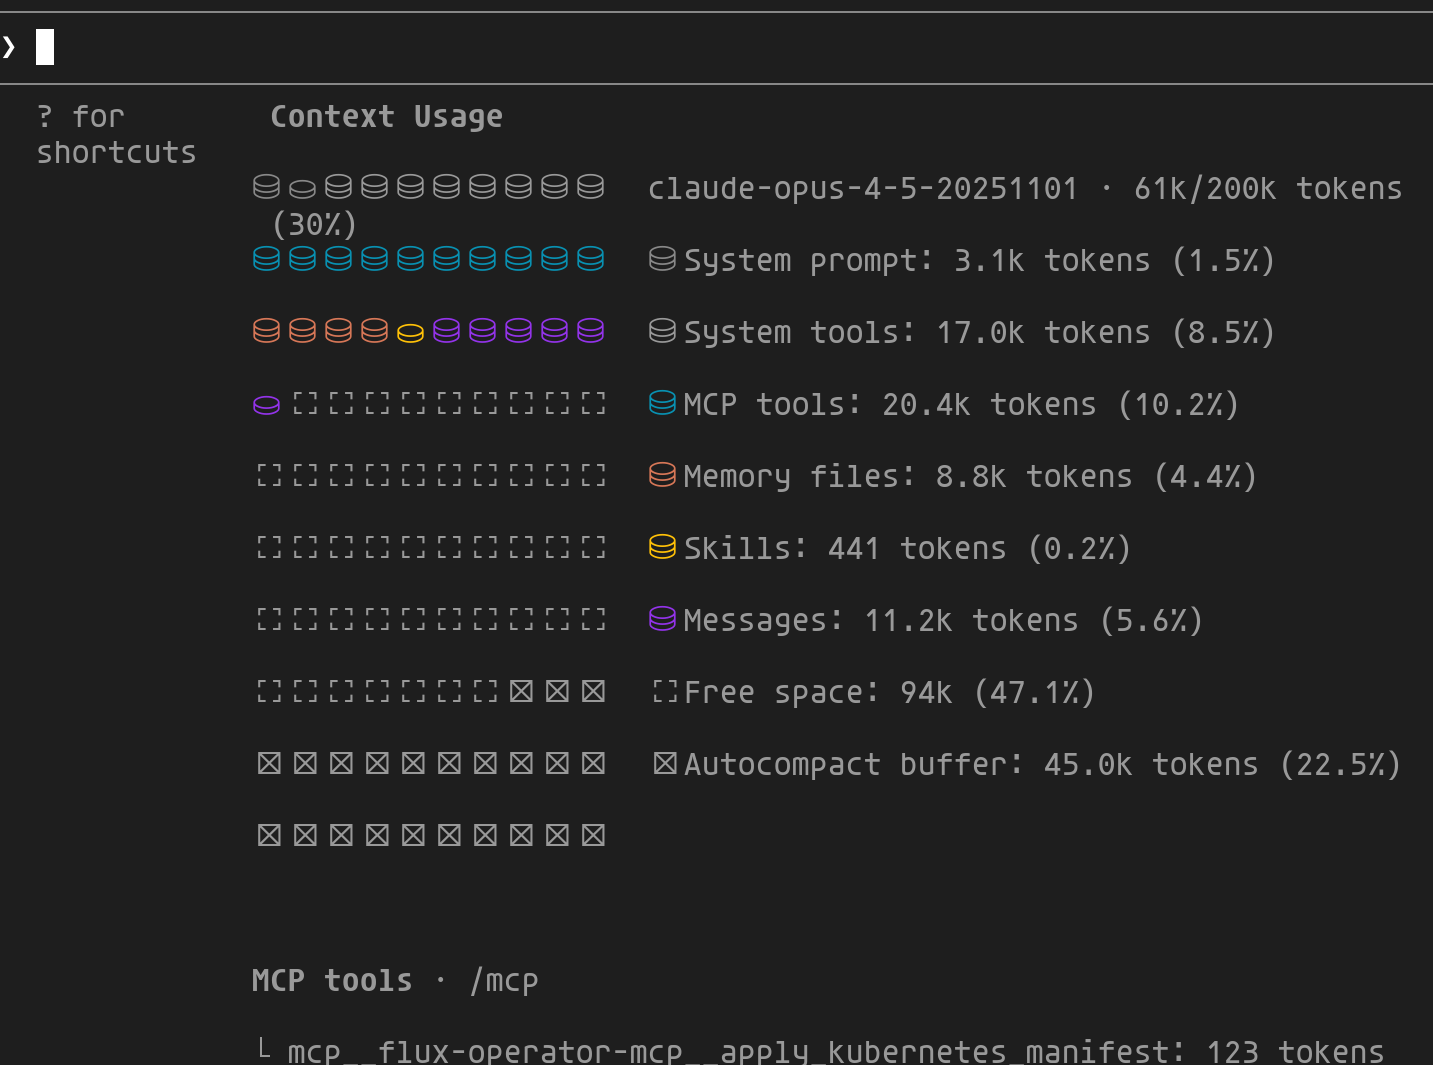Click the Context Usage heading
The width and height of the screenshot is (1433, 1065).
click(x=386, y=116)
